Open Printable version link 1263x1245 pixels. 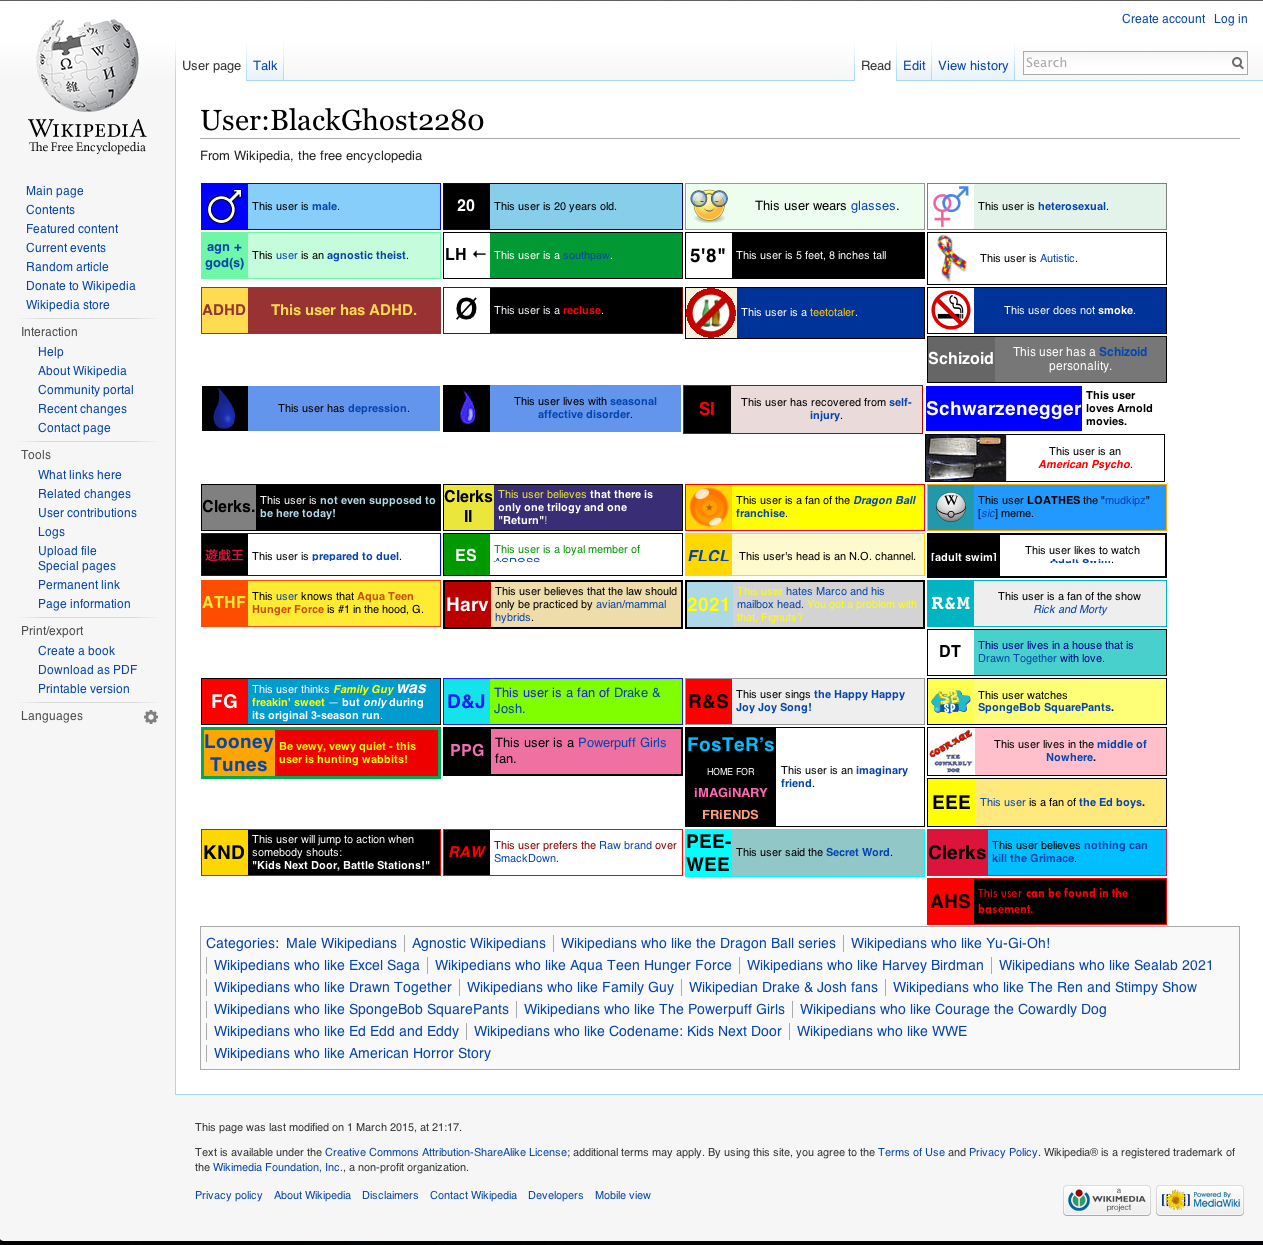point(84,689)
